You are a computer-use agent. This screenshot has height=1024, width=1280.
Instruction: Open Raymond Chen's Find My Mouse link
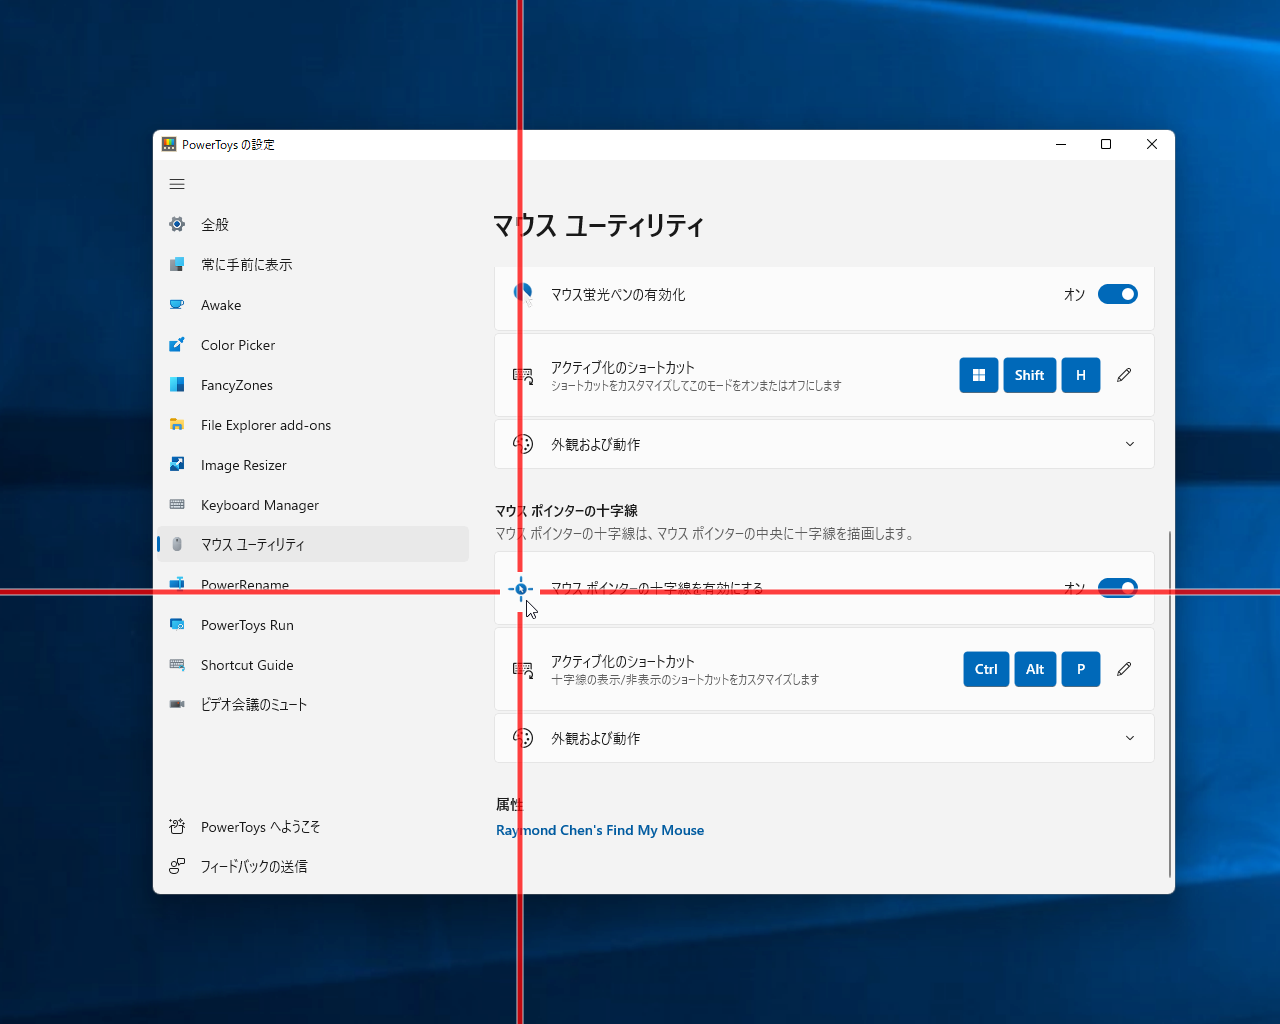pos(600,830)
